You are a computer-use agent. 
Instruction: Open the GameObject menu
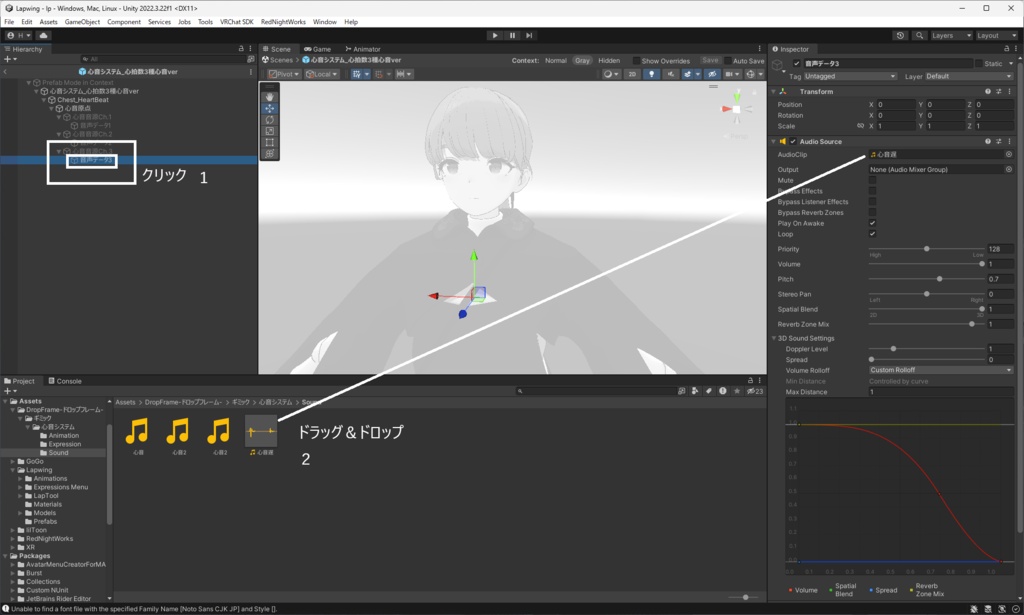click(82, 22)
